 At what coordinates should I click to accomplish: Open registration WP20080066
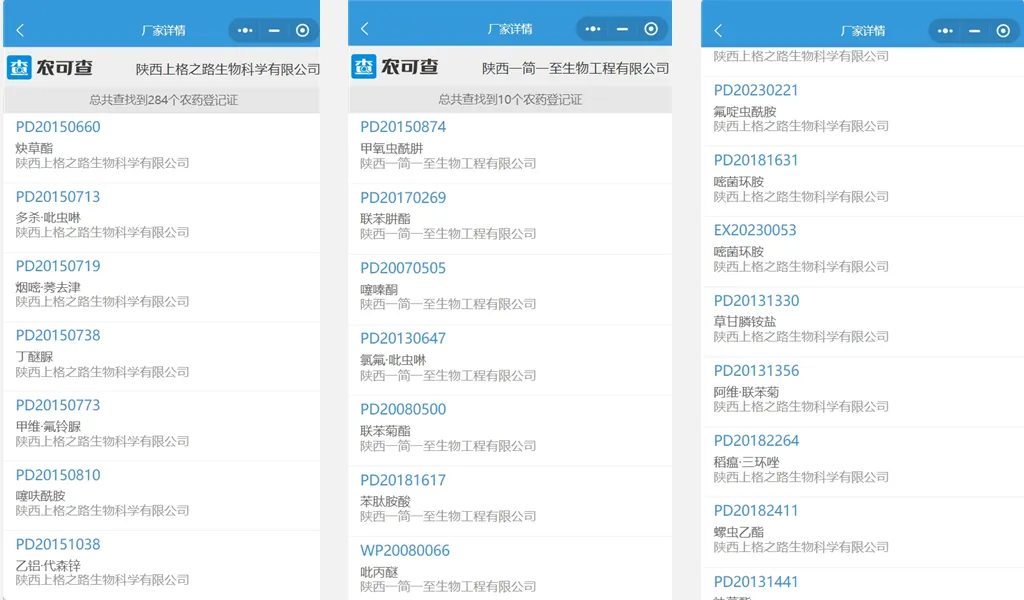point(405,550)
